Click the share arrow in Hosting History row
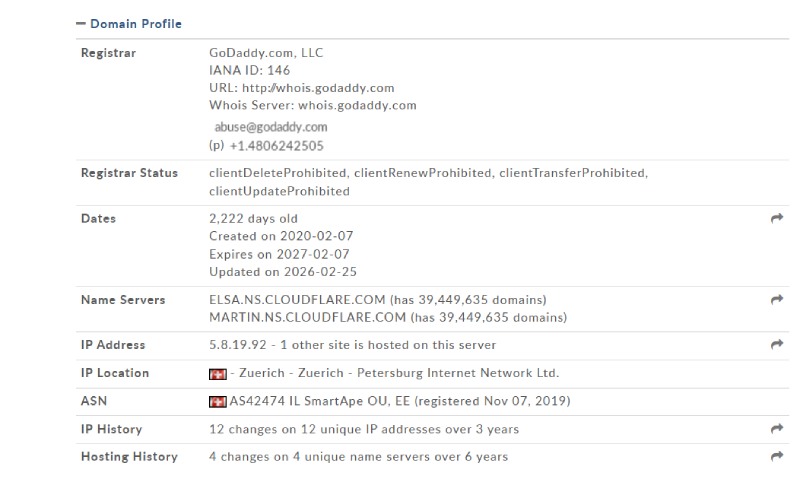The height and width of the screenshot is (479, 800). click(x=777, y=457)
